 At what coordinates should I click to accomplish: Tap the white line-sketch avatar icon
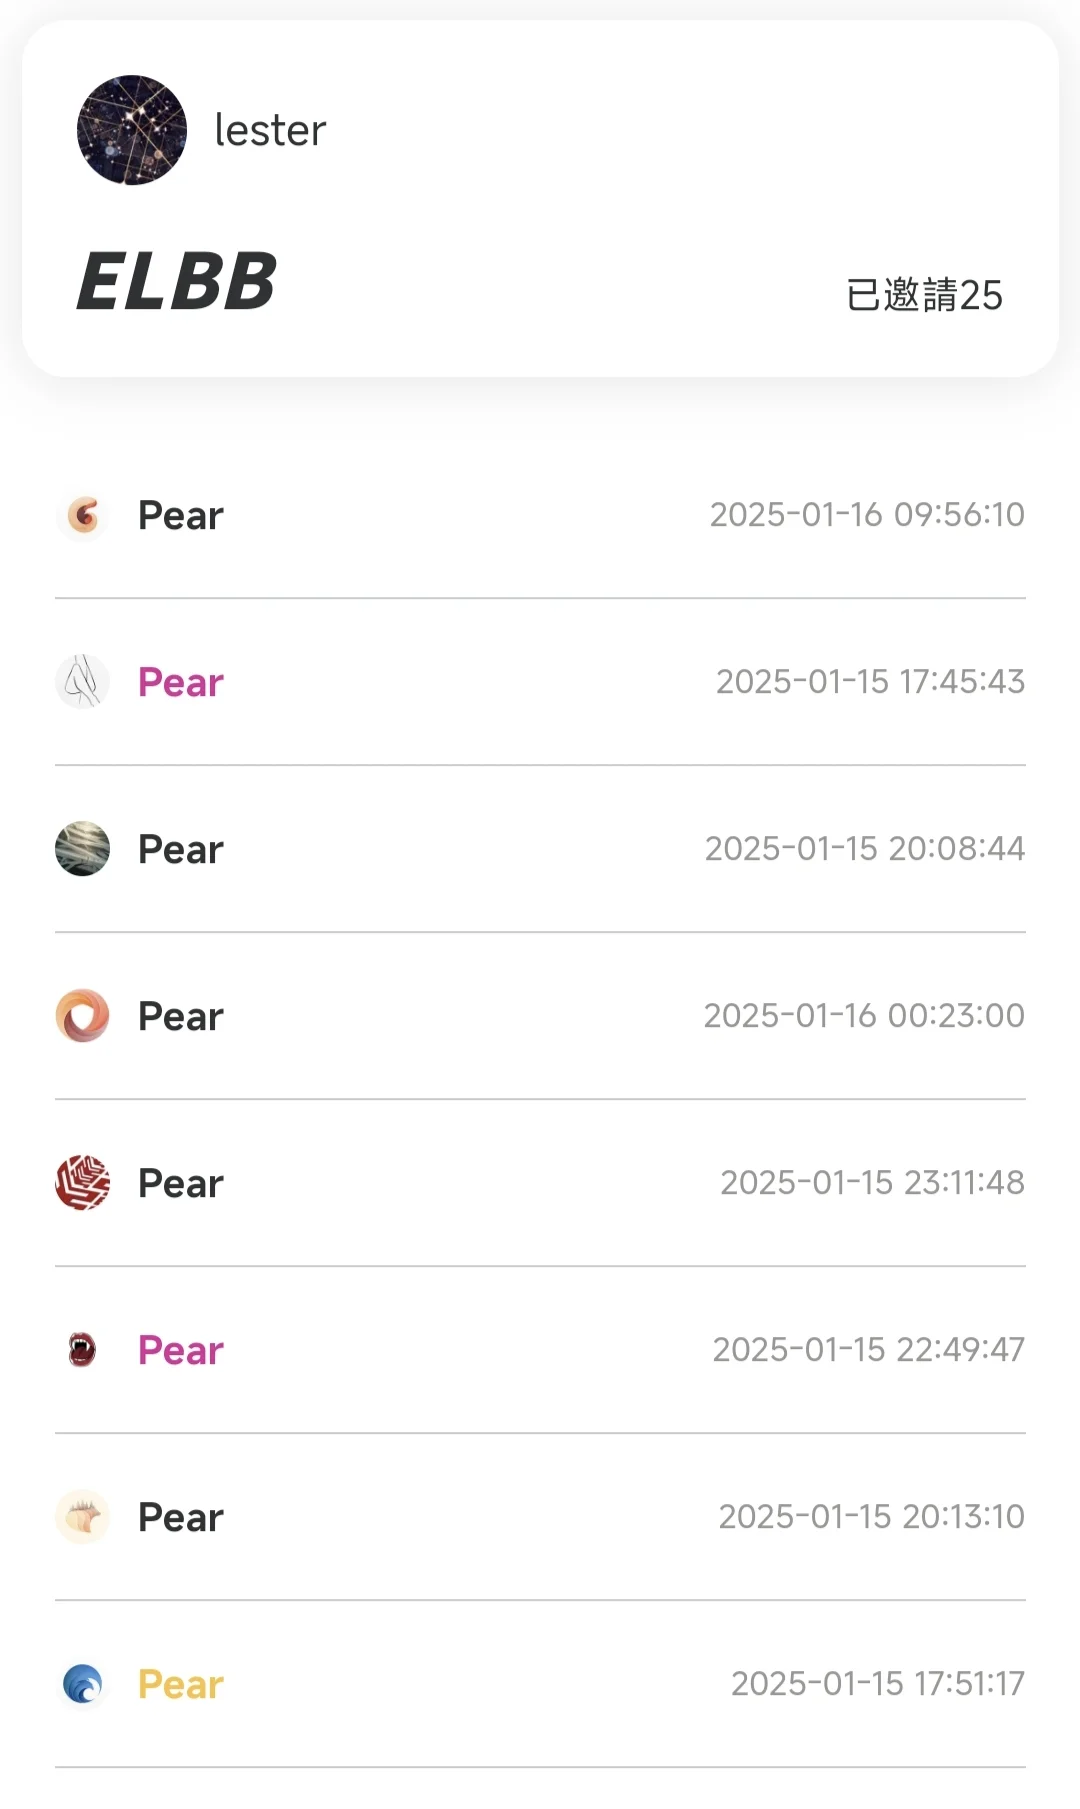coord(82,682)
